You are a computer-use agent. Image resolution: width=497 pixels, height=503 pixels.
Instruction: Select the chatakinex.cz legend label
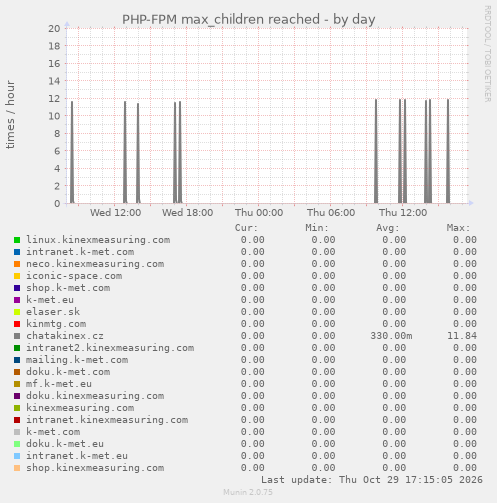pyautogui.click(x=65, y=336)
